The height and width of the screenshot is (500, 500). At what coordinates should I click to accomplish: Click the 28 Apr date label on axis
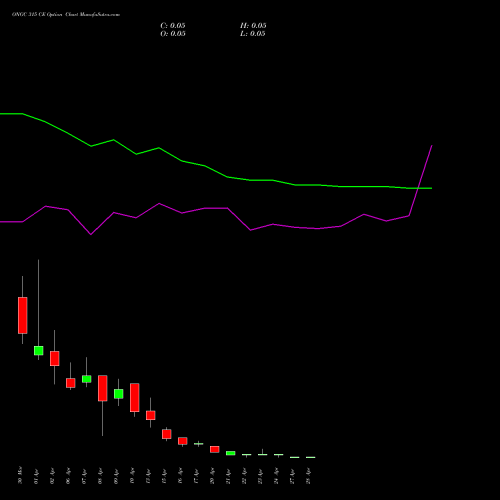pyautogui.click(x=308, y=476)
